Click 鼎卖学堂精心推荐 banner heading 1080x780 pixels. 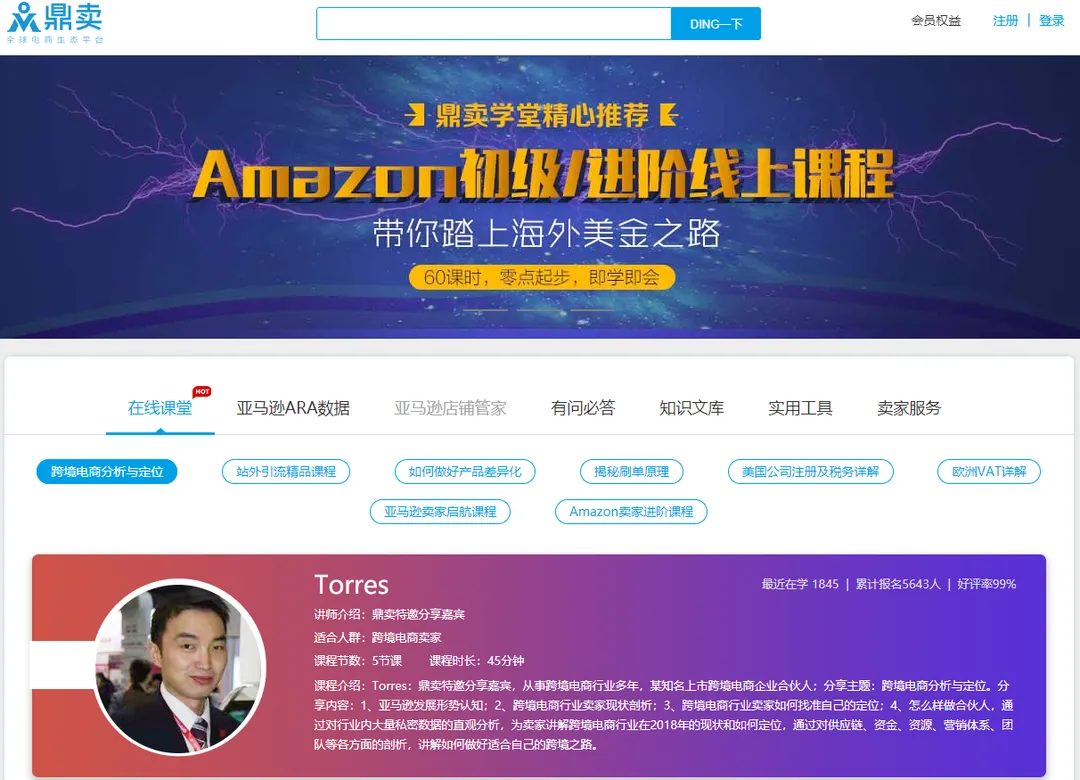(542, 115)
